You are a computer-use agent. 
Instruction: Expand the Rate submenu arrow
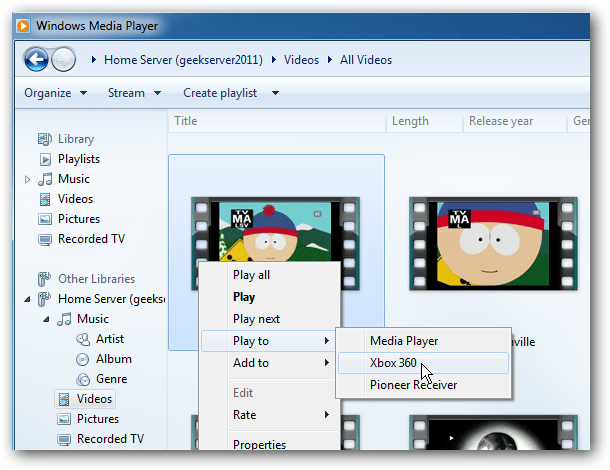(x=327, y=415)
